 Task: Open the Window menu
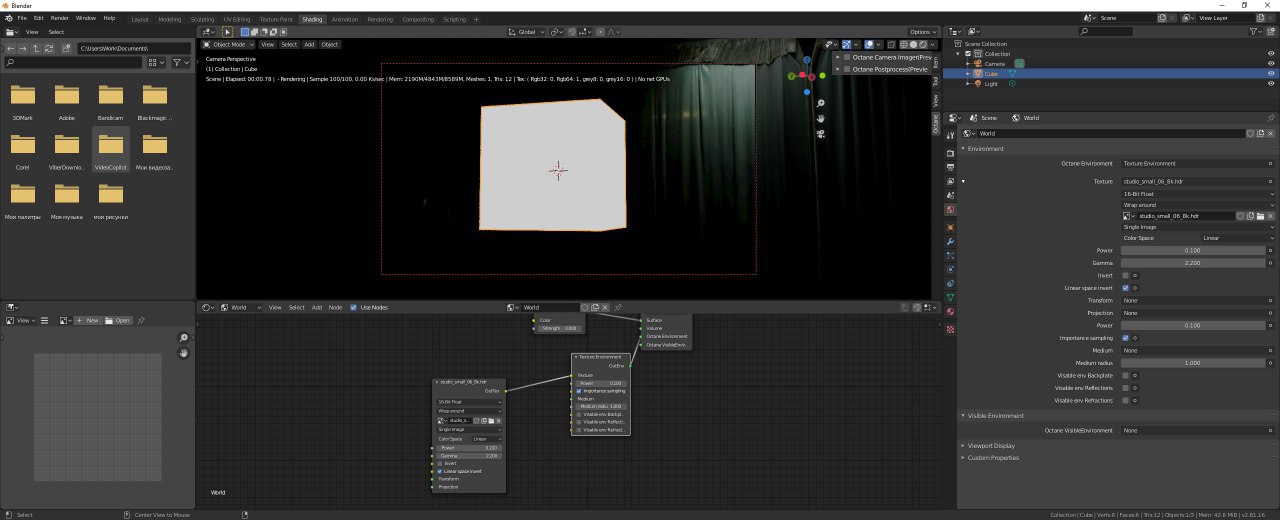tap(86, 18)
